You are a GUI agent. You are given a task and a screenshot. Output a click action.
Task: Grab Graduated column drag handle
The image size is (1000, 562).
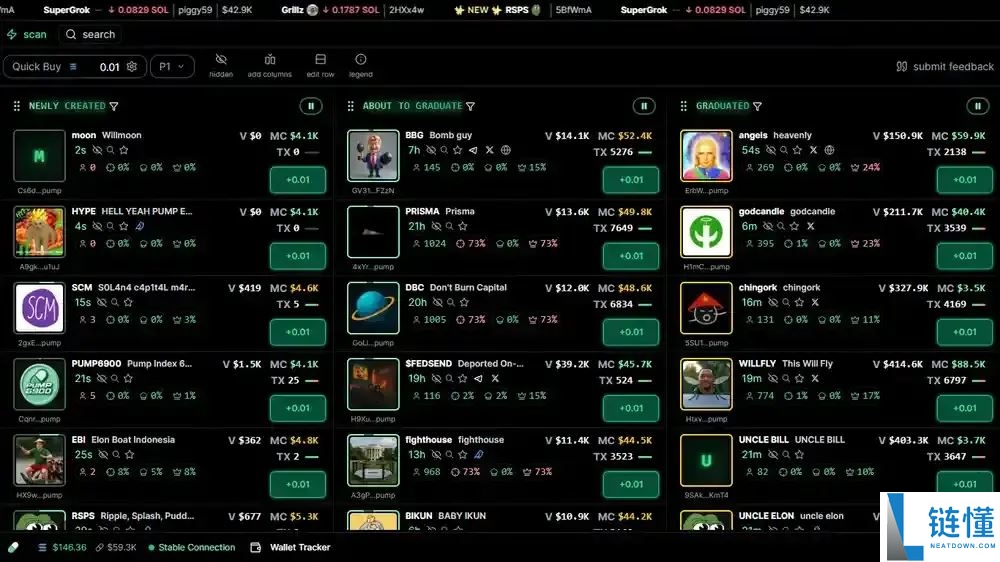(x=683, y=106)
